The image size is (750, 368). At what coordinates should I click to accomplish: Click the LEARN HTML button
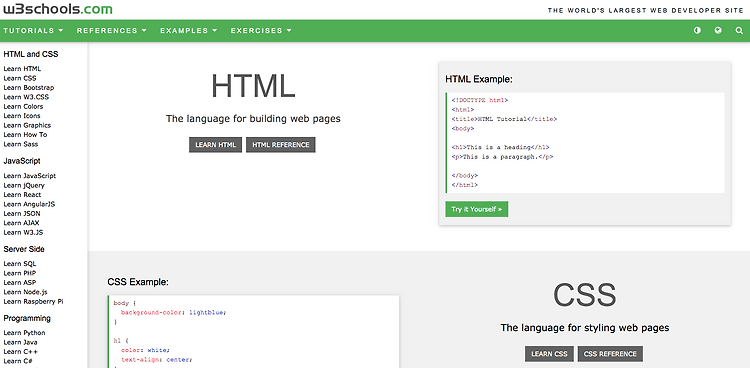click(215, 145)
